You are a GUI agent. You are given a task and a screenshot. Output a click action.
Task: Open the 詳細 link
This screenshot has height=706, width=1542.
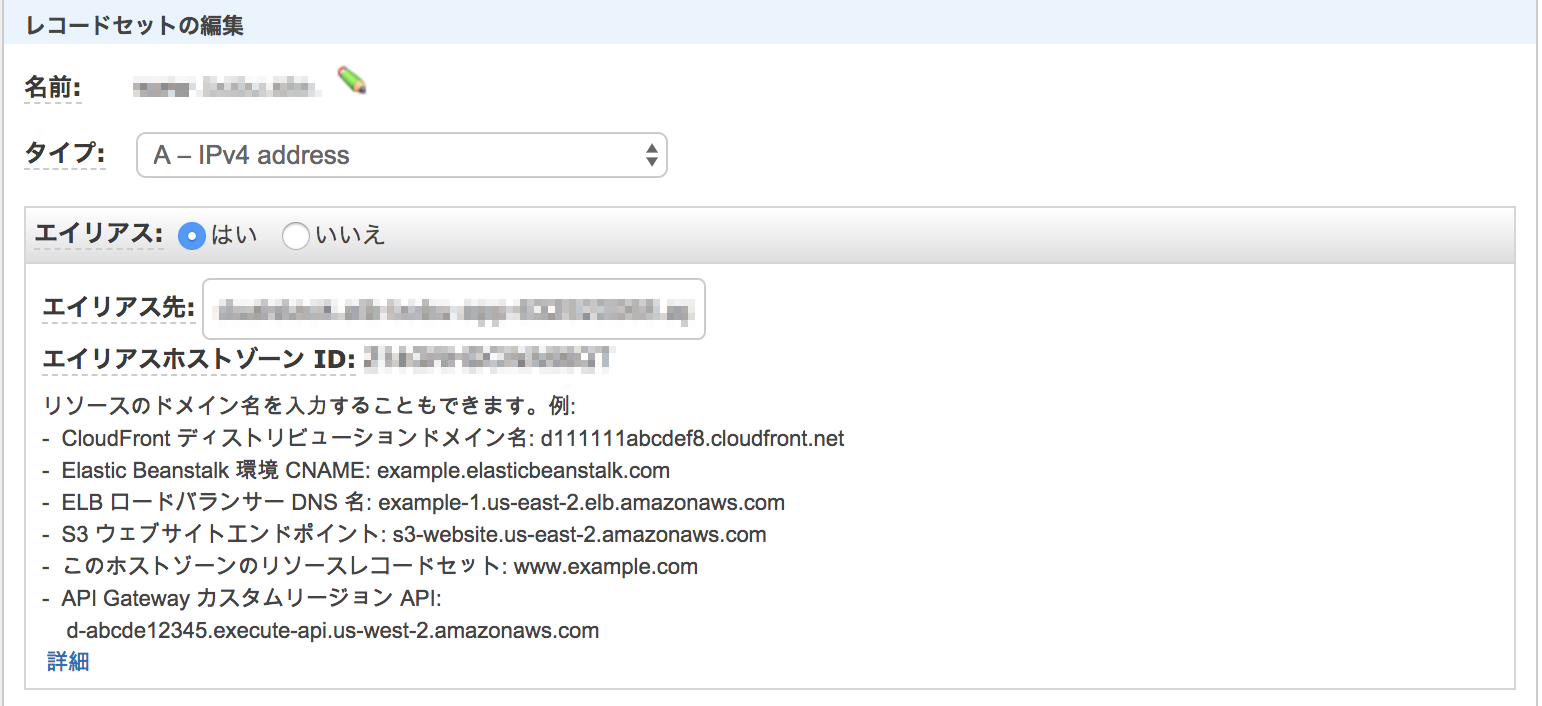pos(66,661)
